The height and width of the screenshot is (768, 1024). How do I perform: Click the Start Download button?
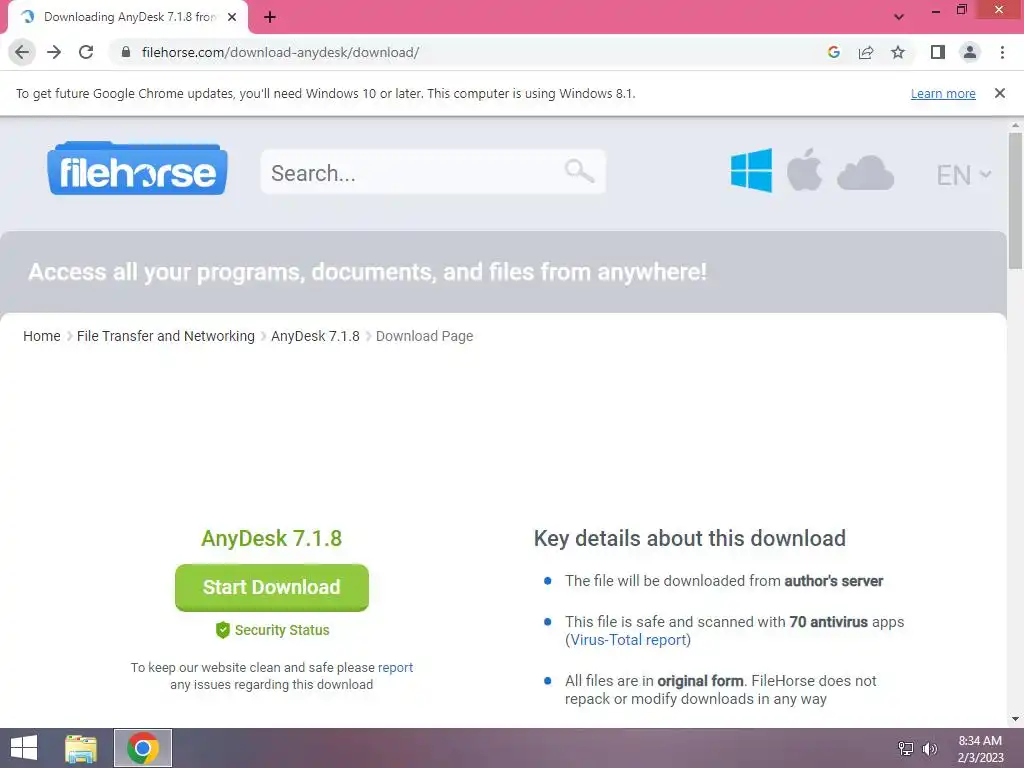[272, 587]
